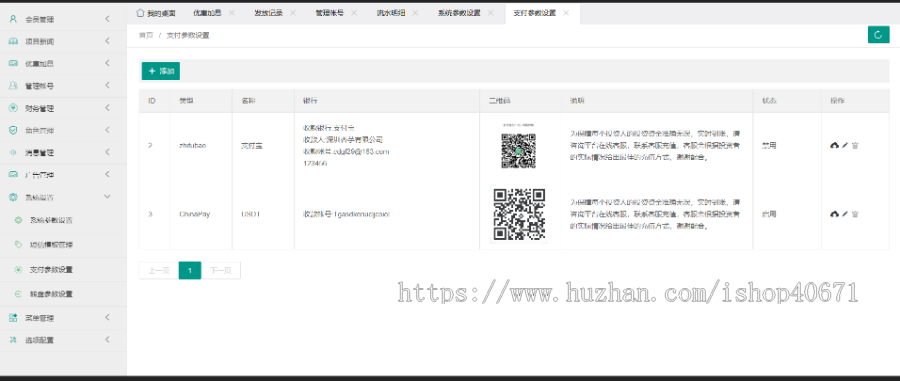This screenshot has height=381, width=900.
Task: Close the 流水明细 tab
Action: click(x=415, y=13)
